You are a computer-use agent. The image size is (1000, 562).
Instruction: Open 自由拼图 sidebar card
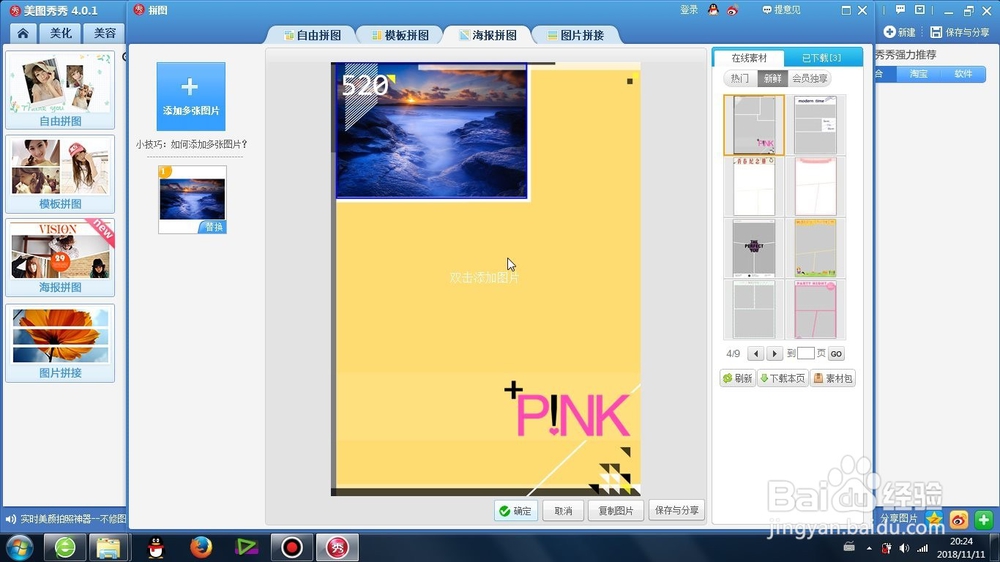coord(60,90)
